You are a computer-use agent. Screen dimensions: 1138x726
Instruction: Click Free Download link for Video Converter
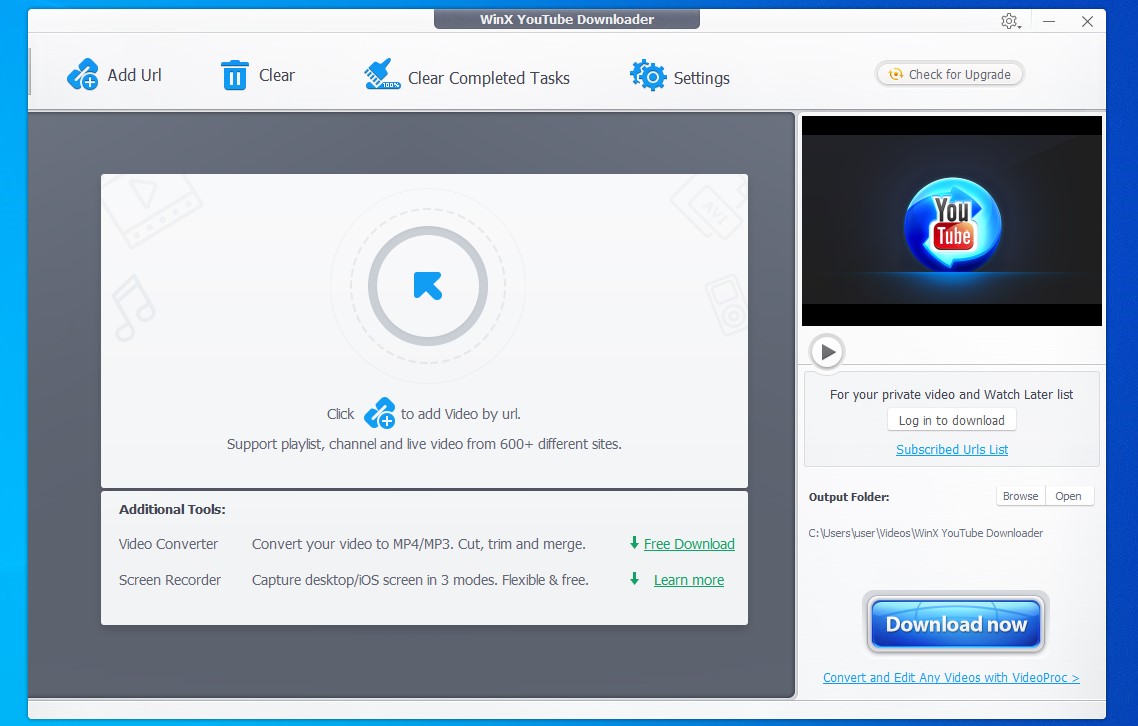point(689,544)
